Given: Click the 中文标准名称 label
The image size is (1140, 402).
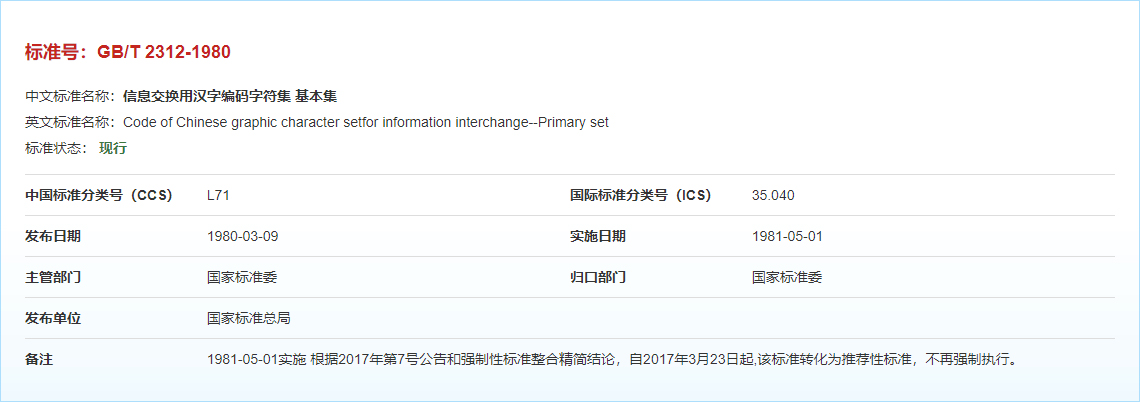Looking at the screenshot, I should 70,96.
